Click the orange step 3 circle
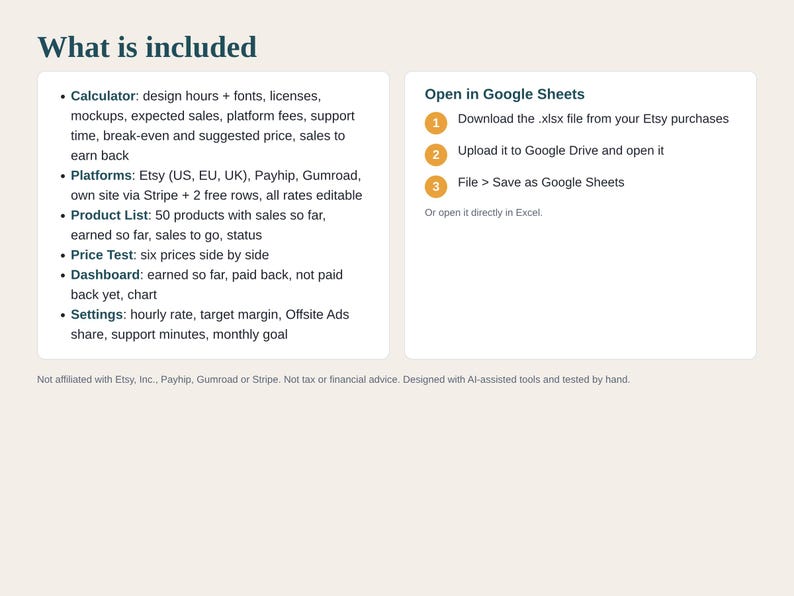This screenshot has height=596, width=794. tap(436, 187)
